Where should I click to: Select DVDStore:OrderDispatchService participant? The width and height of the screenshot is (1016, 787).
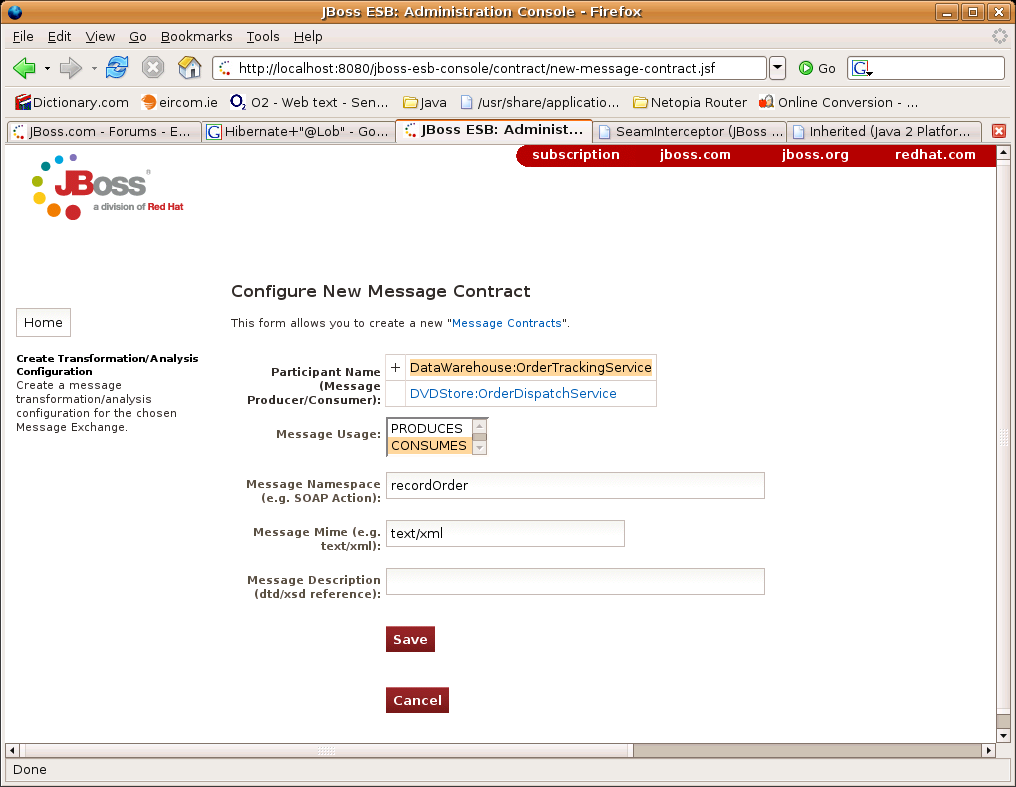click(513, 394)
